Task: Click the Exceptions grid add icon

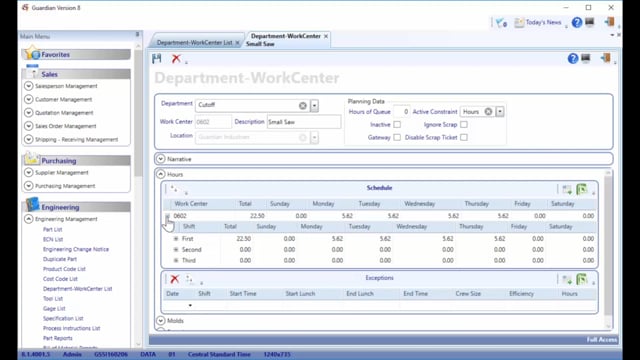Action: [189, 279]
